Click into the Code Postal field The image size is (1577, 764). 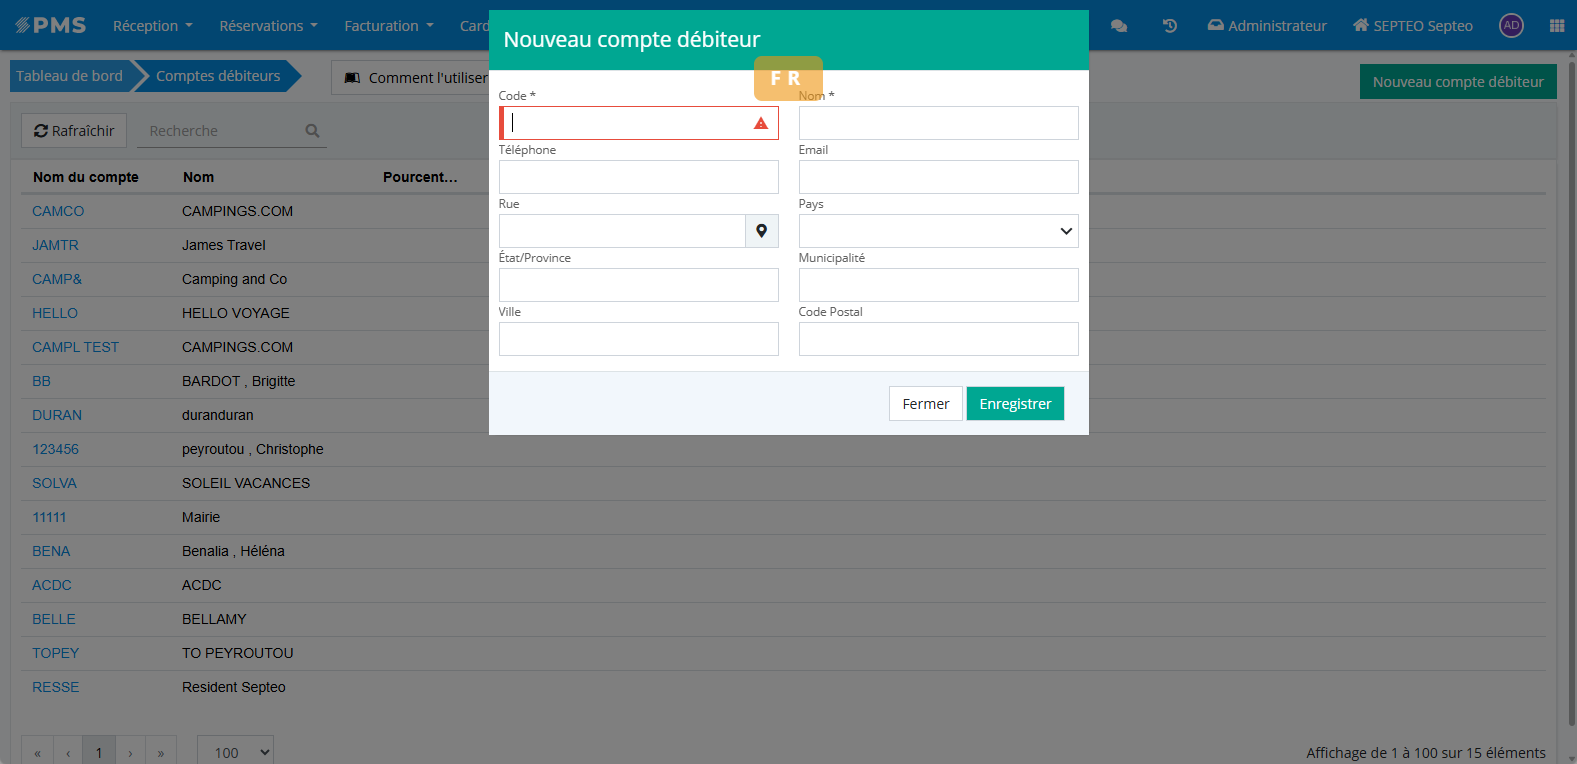[x=938, y=339]
